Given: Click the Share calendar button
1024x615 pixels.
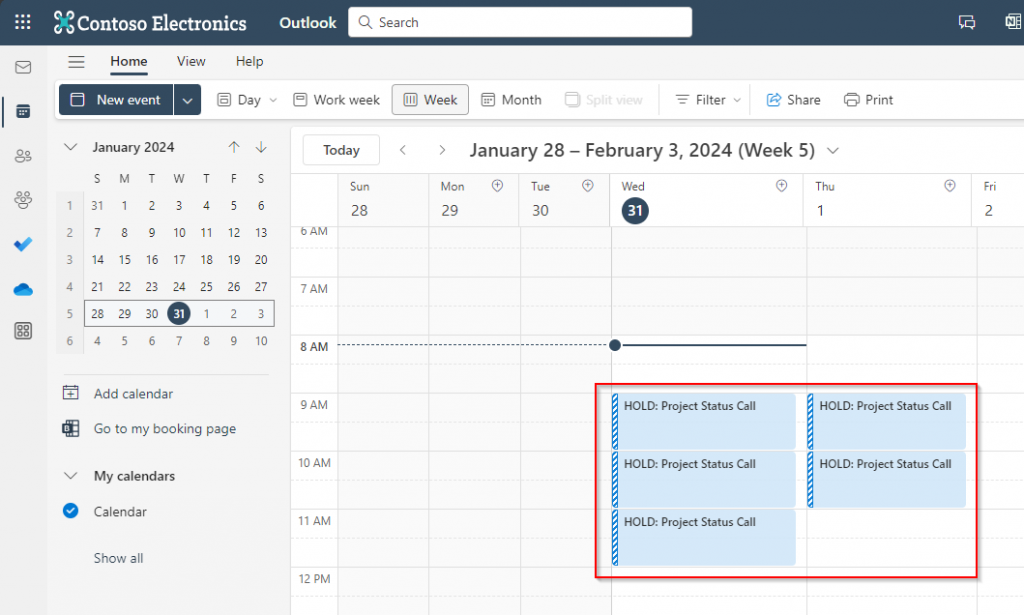Looking at the screenshot, I should pos(793,100).
